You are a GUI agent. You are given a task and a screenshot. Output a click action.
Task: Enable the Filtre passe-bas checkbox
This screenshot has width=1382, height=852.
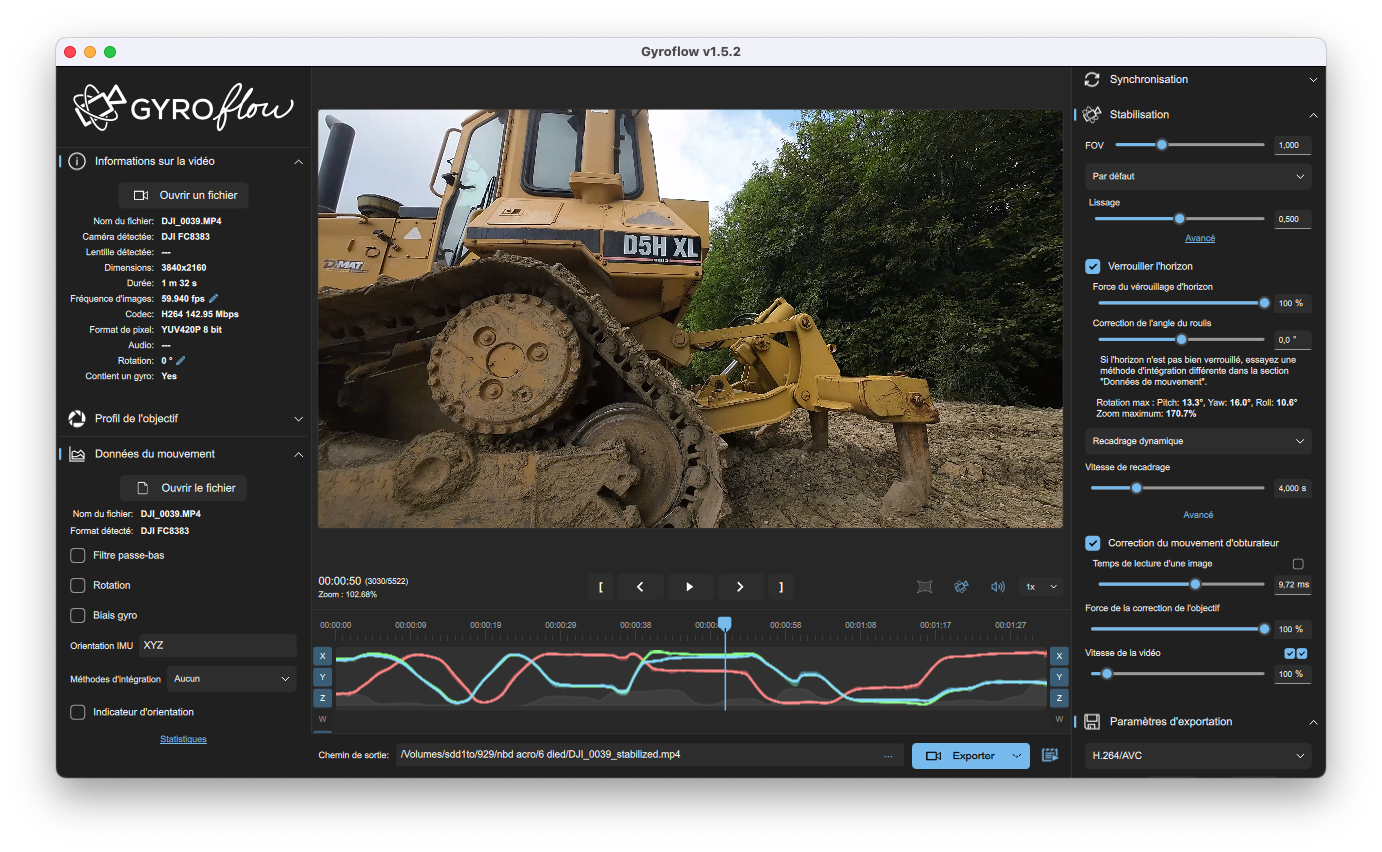point(77,555)
